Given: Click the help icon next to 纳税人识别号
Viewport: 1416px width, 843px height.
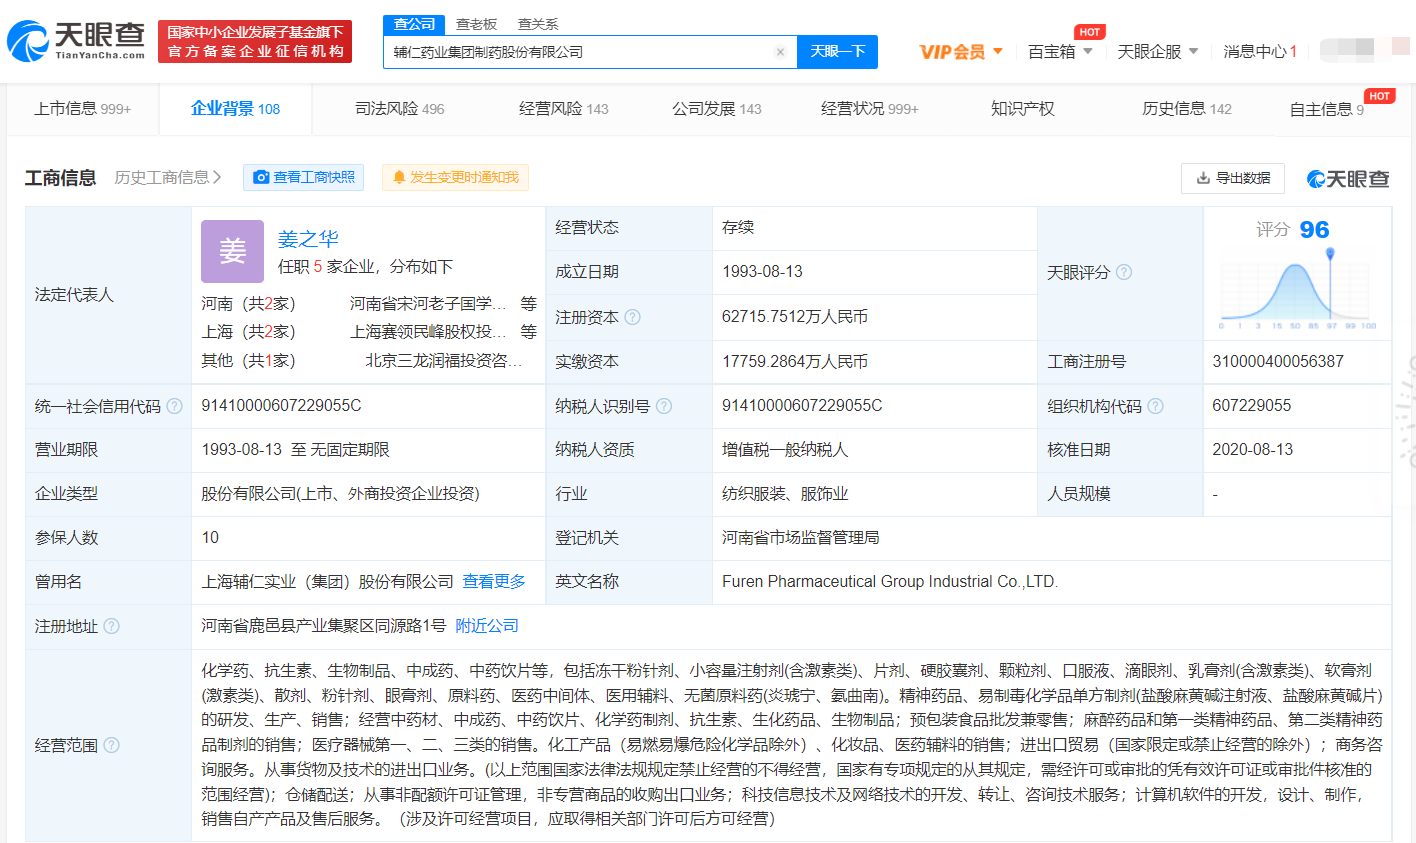Looking at the screenshot, I should (664, 406).
